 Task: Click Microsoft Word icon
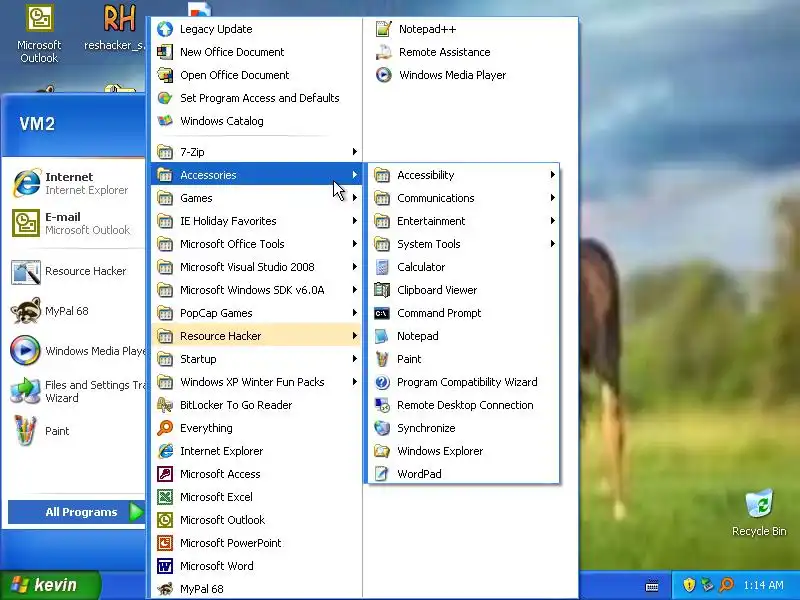tap(164, 565)
